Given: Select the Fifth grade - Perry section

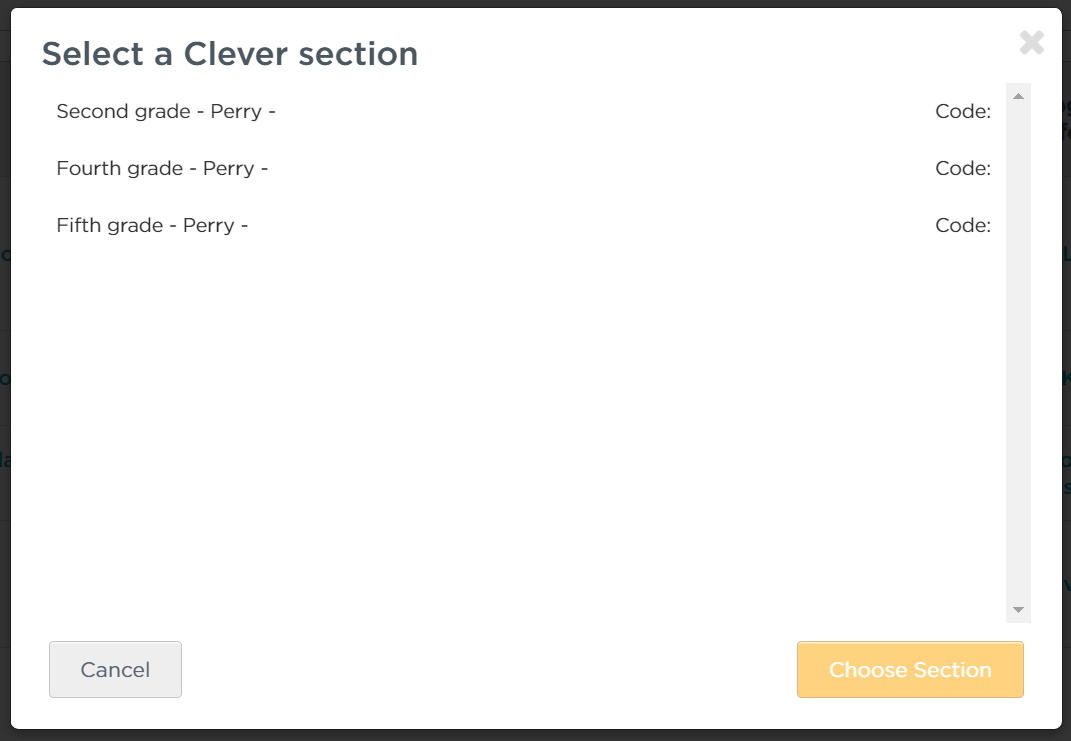Looking at the screenshot, I should pyautogui.click(x=523, y=225).
